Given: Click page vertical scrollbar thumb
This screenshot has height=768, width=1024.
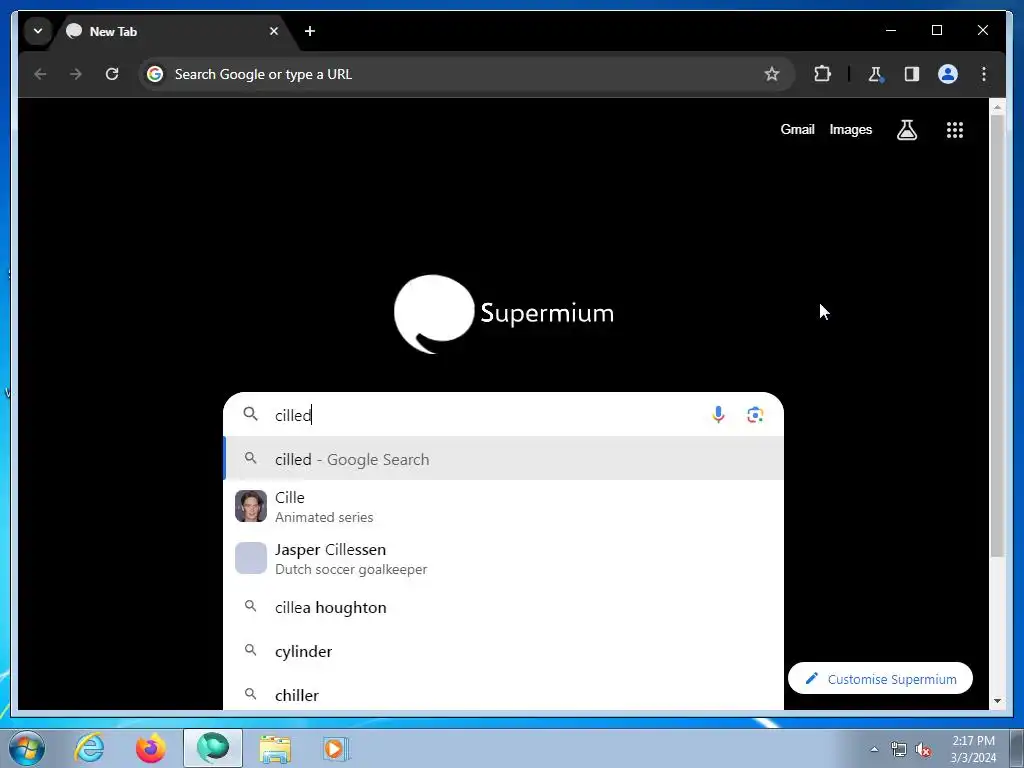Looking at the screenshot, I should point(997,336).
